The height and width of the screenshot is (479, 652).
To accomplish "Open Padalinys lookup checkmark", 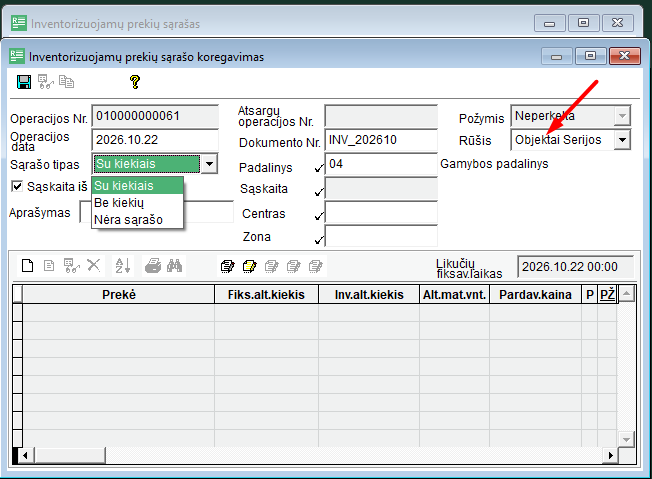I will coord(319,168).
